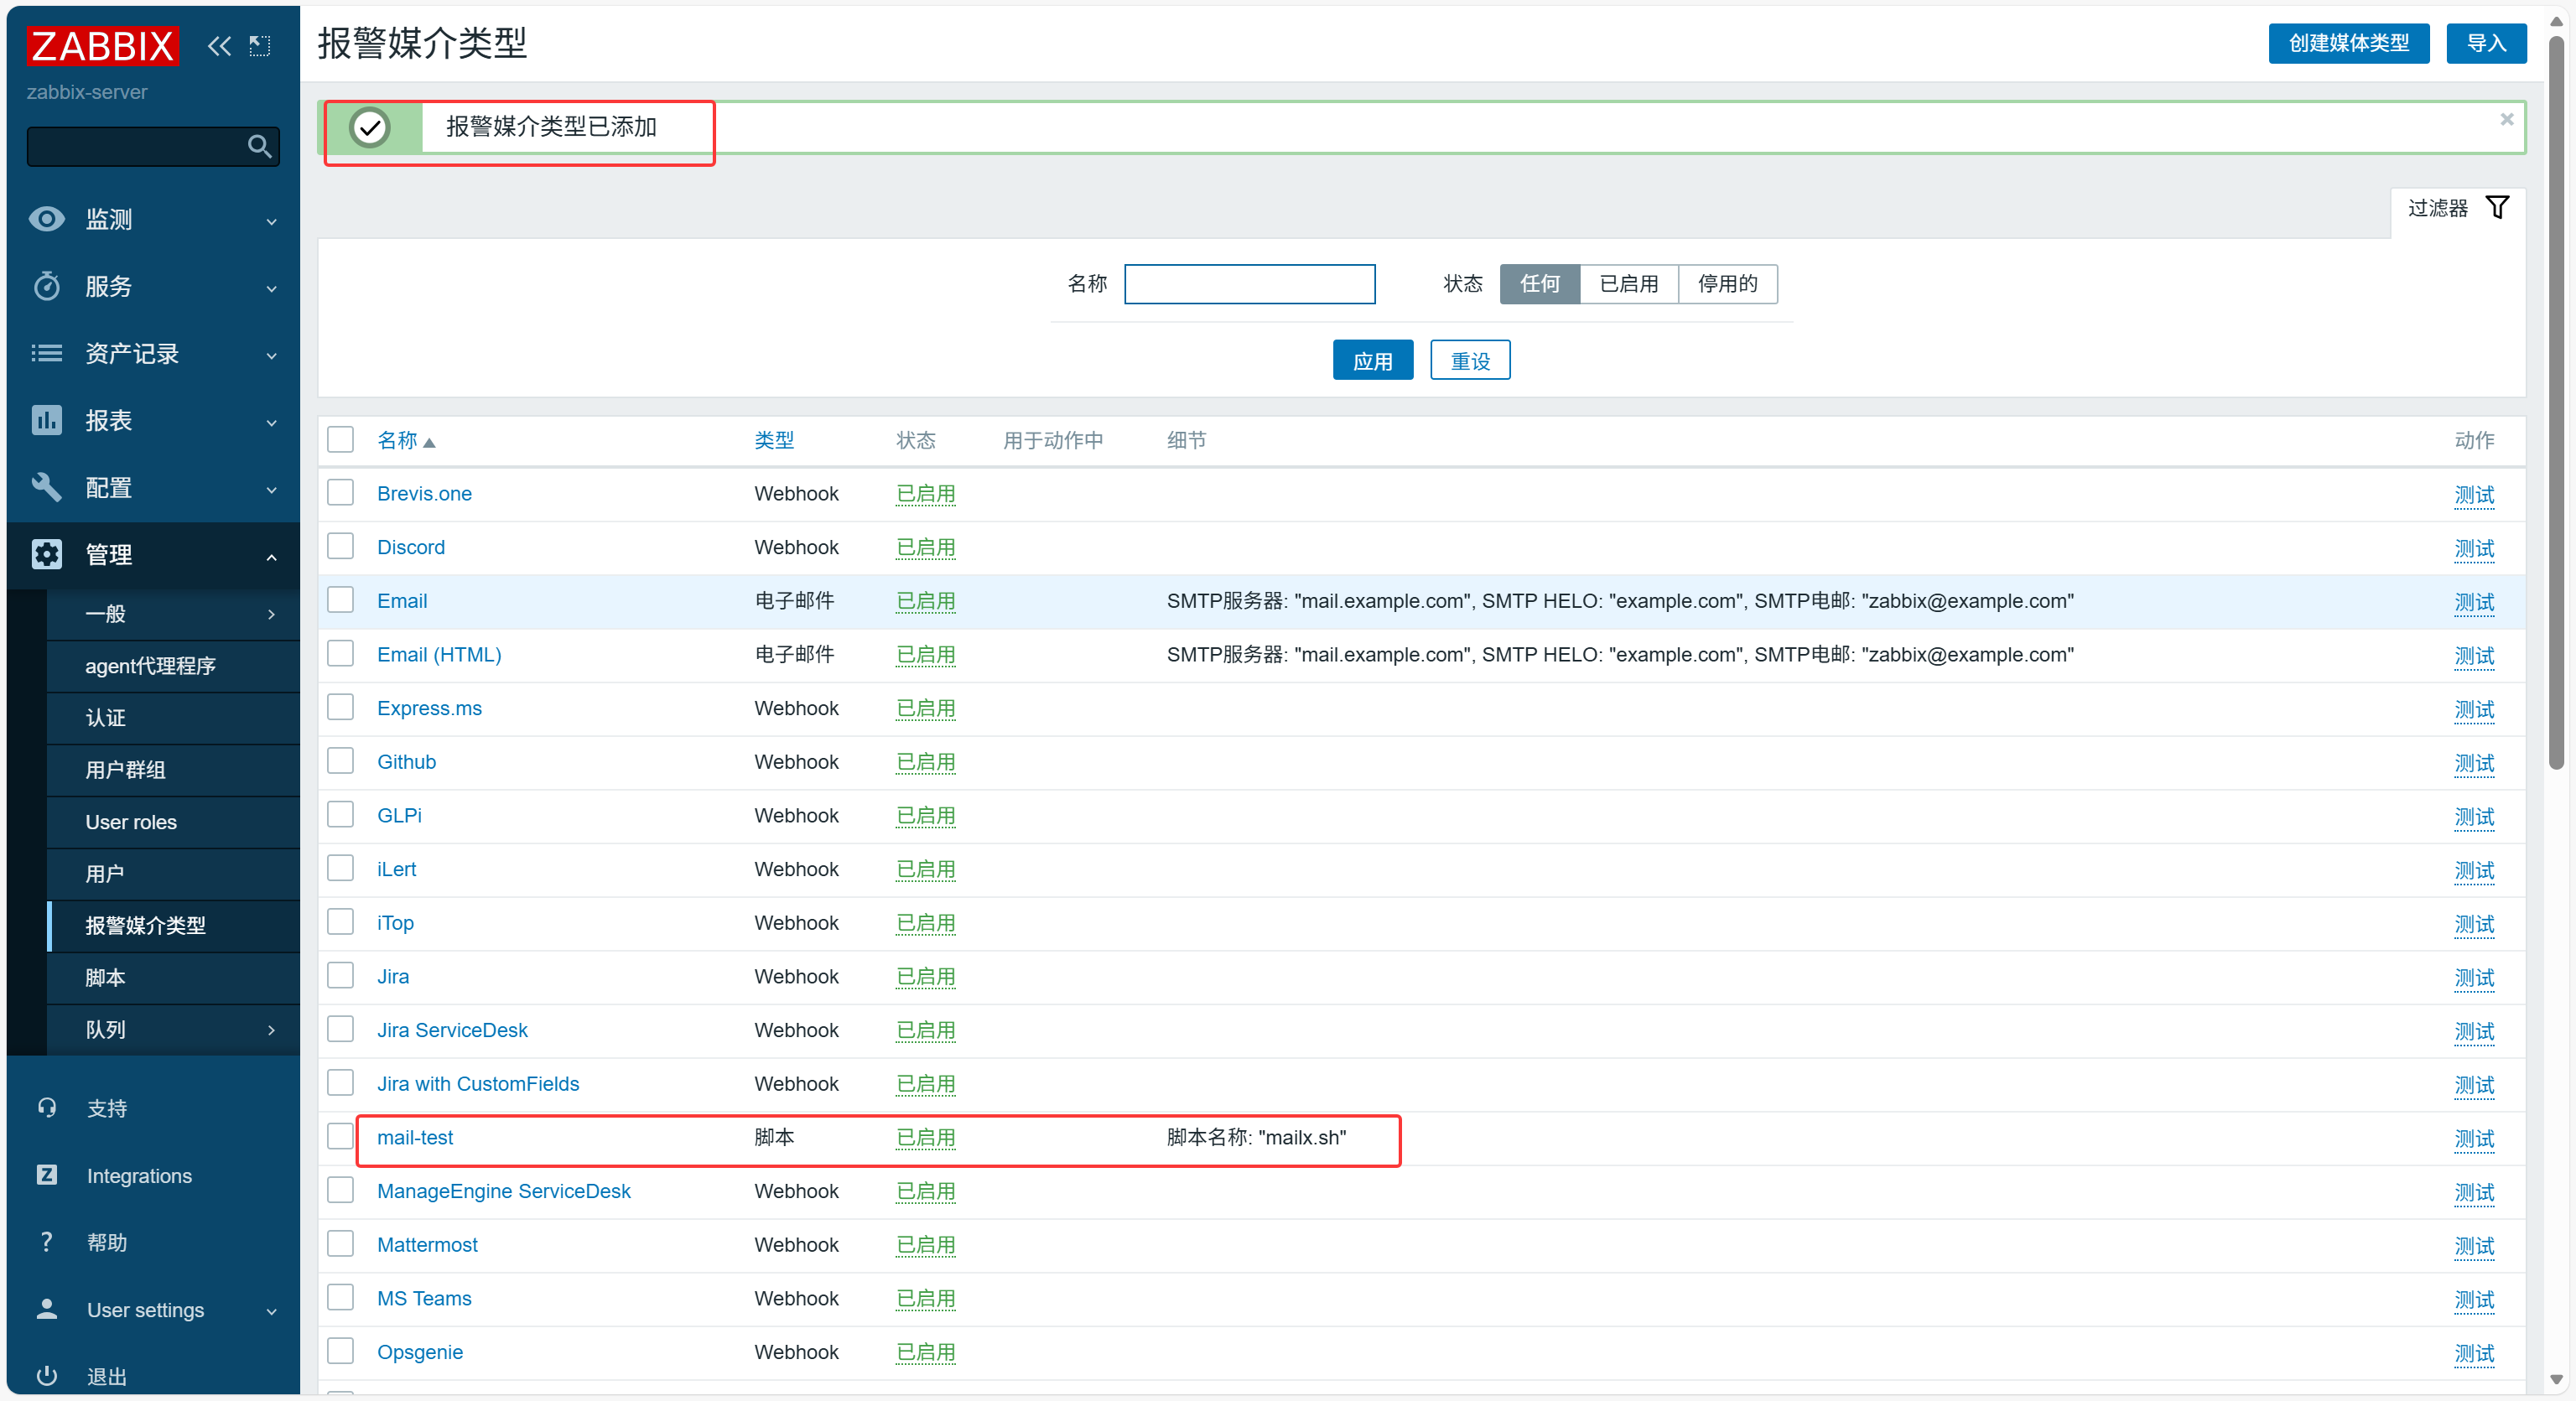Click the 帮助 question mark icon
Viewport: 2576px width, 1401px height.
pos(47,1242)
